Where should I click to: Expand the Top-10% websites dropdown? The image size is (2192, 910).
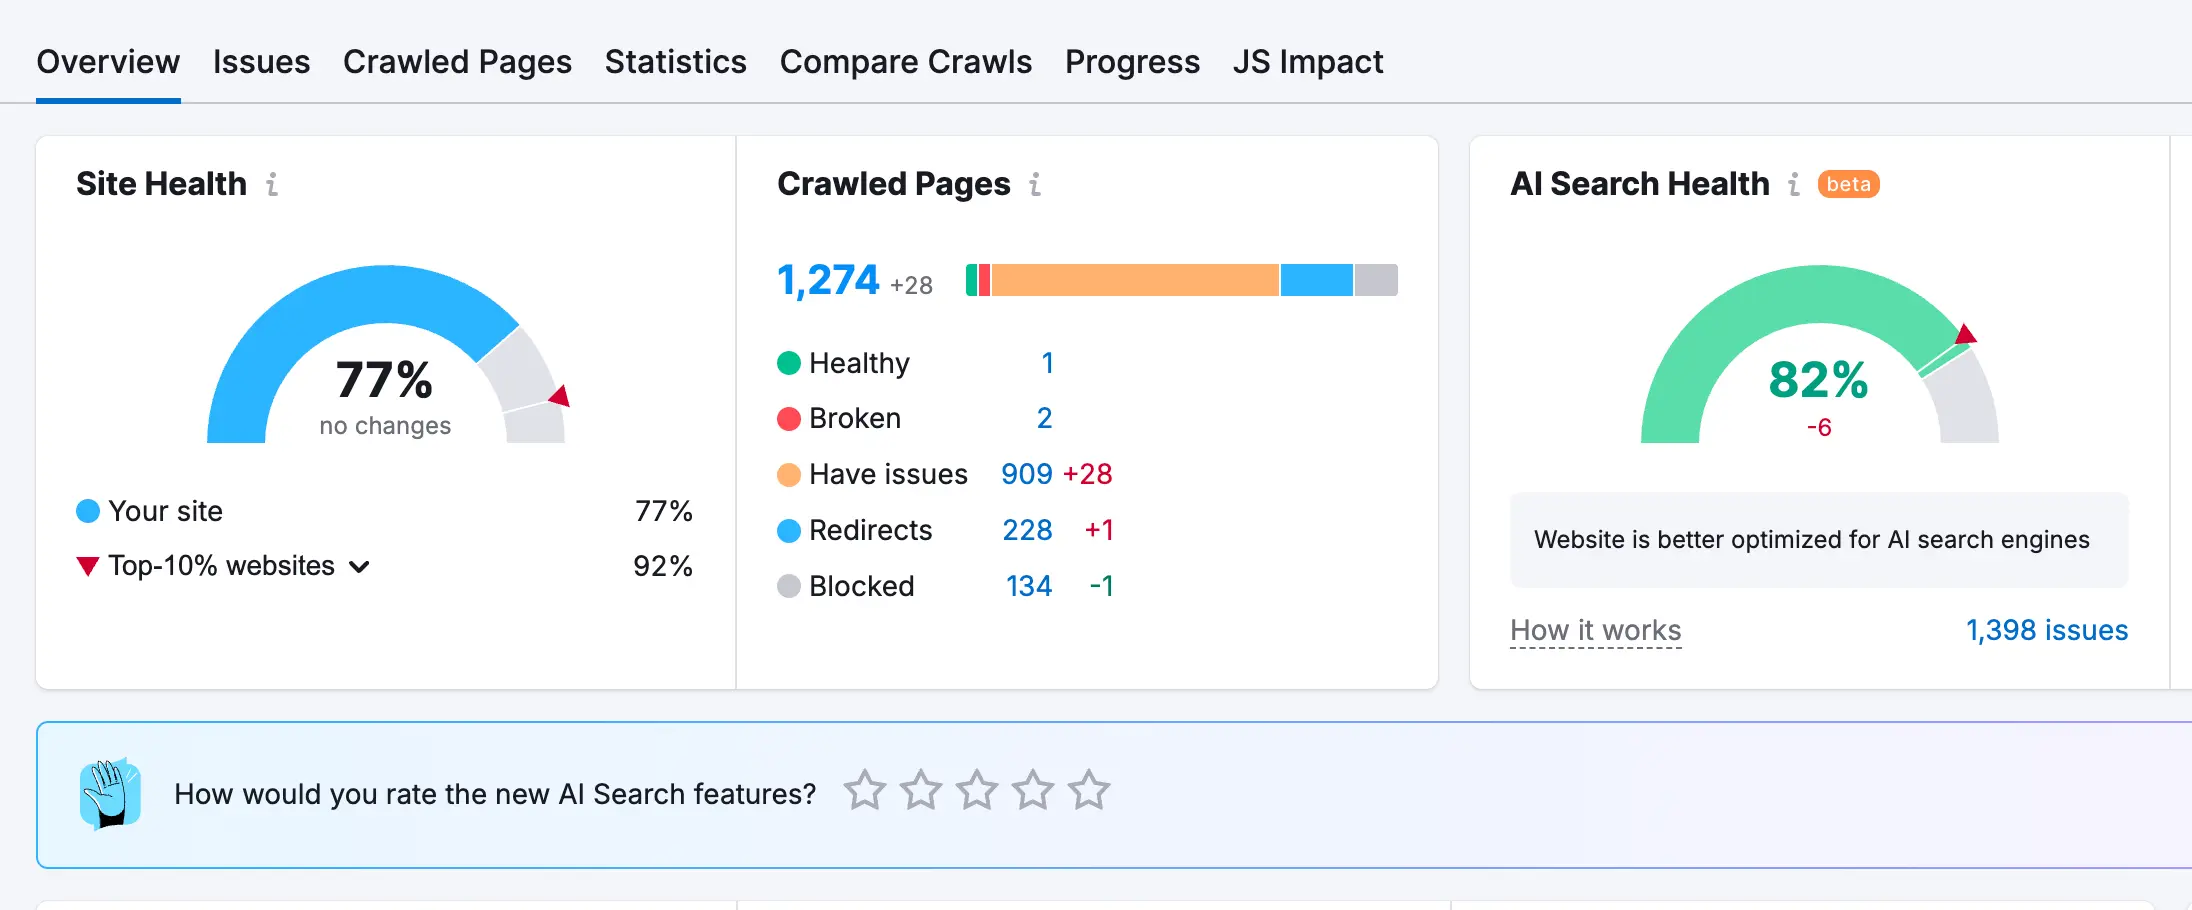click(362, 566)
